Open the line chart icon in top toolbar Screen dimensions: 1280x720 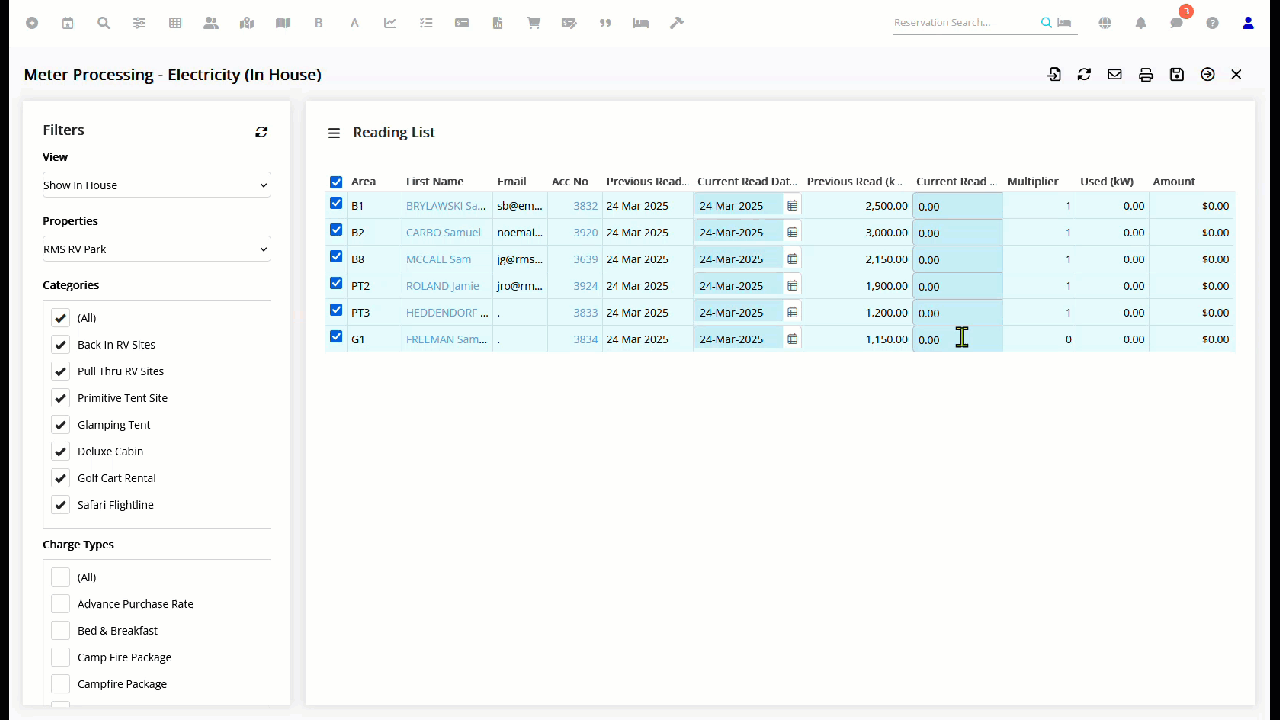(390, 23)
